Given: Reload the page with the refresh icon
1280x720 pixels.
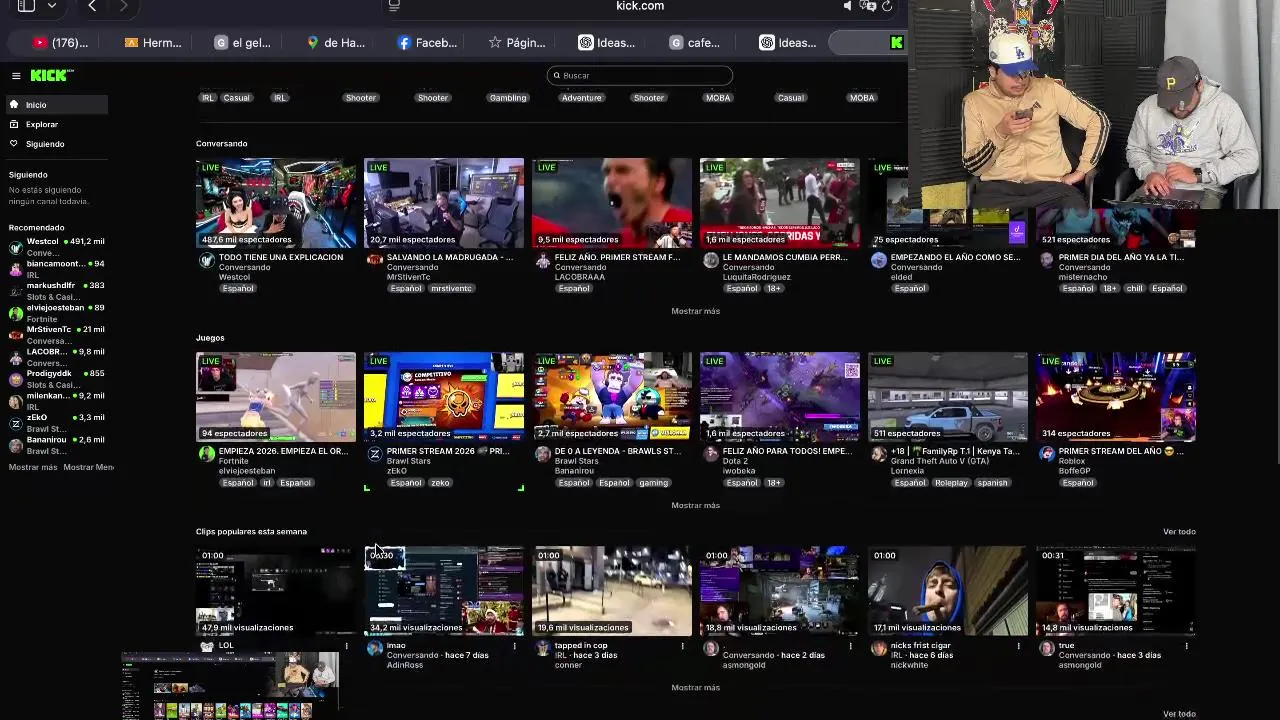Looking at the screenshot, I should coord(887,6).
